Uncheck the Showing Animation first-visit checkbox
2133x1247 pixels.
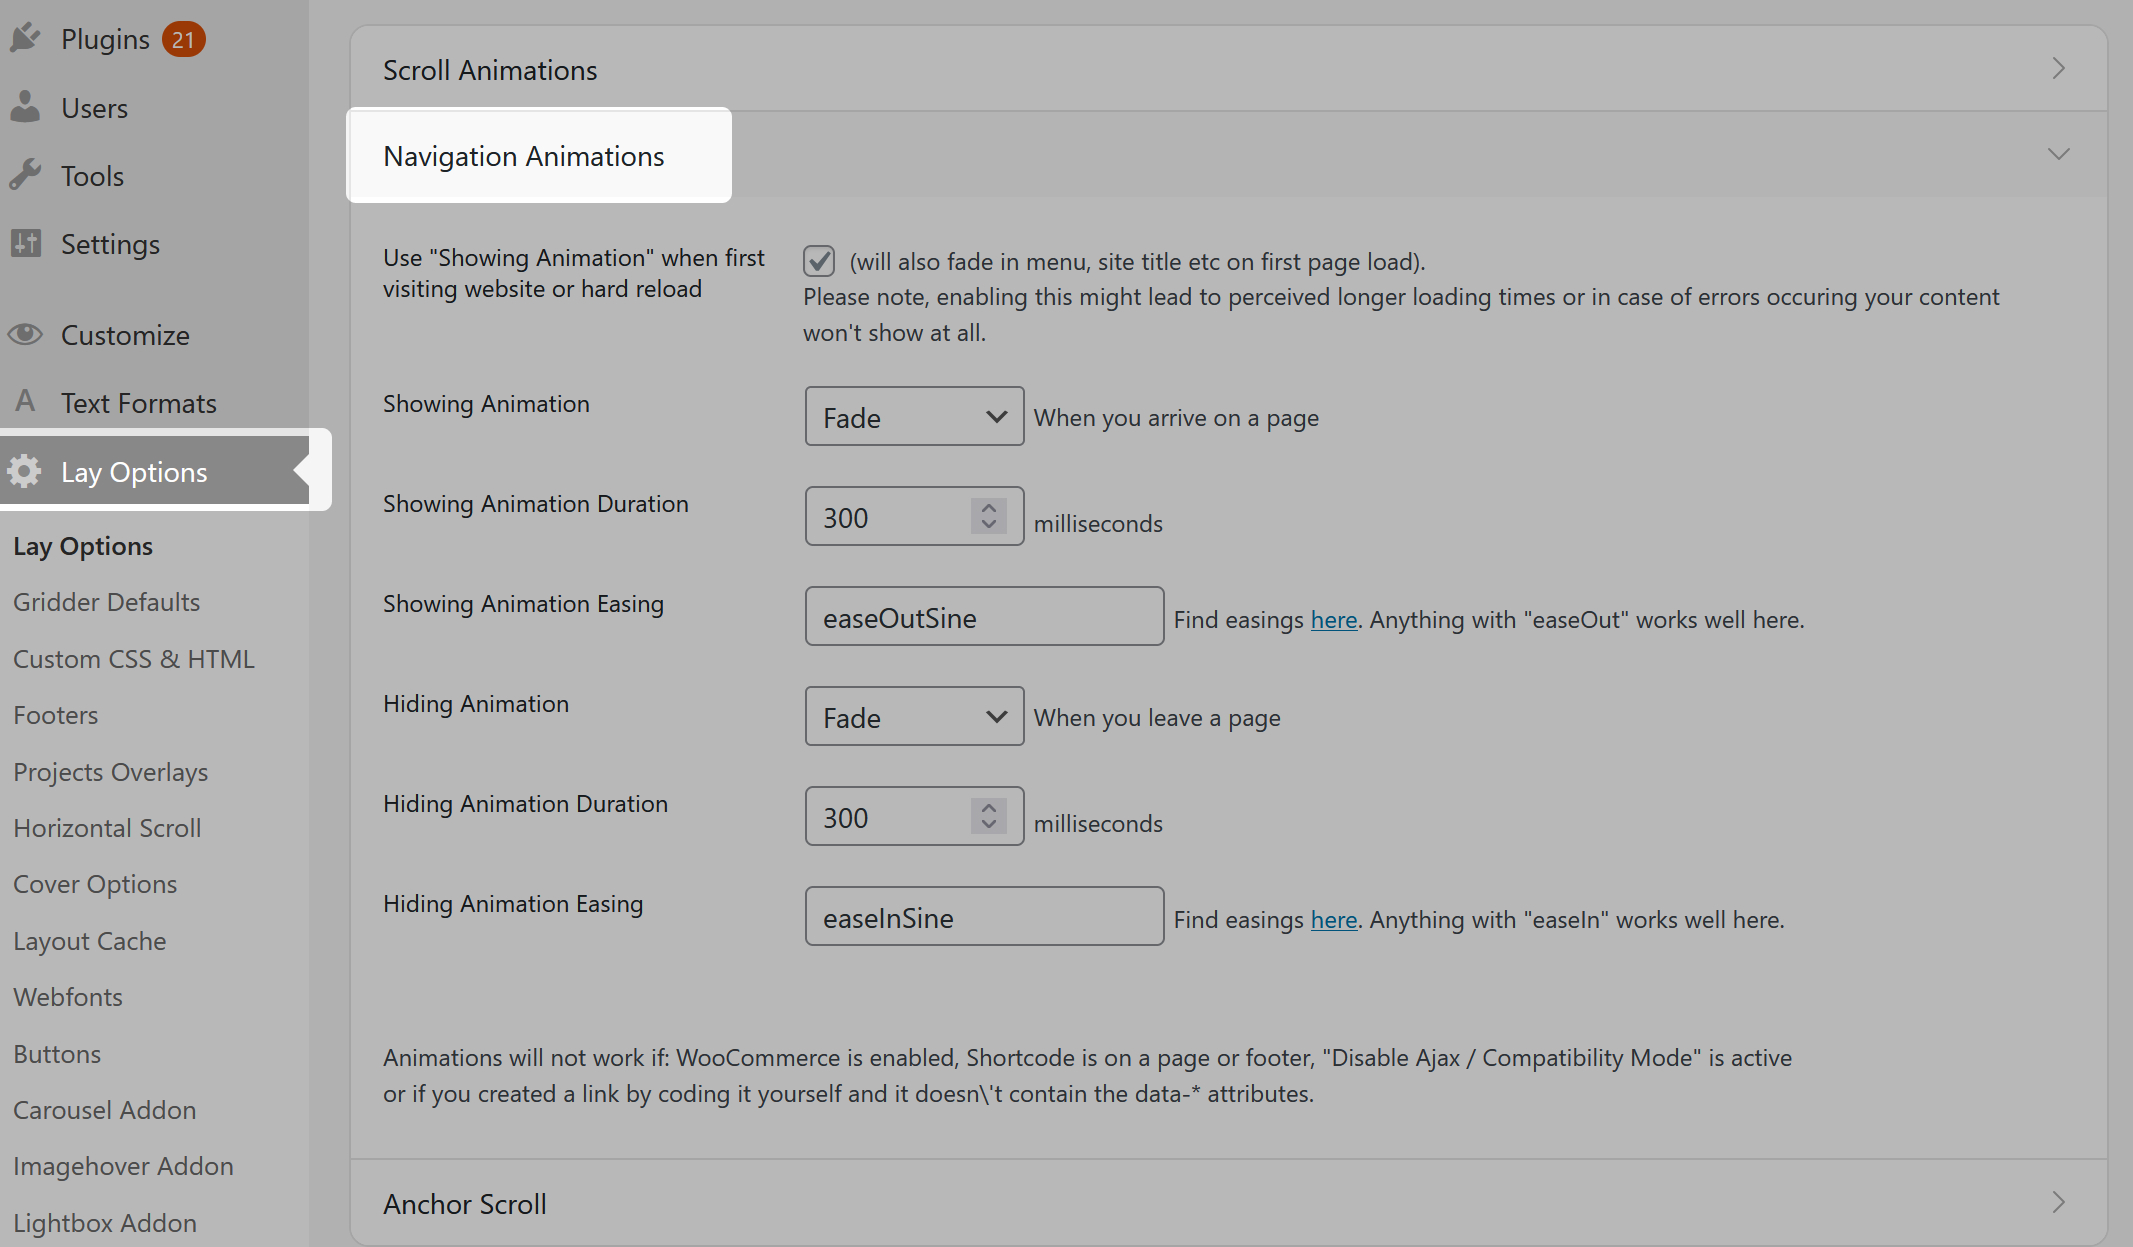click(818, 261)
